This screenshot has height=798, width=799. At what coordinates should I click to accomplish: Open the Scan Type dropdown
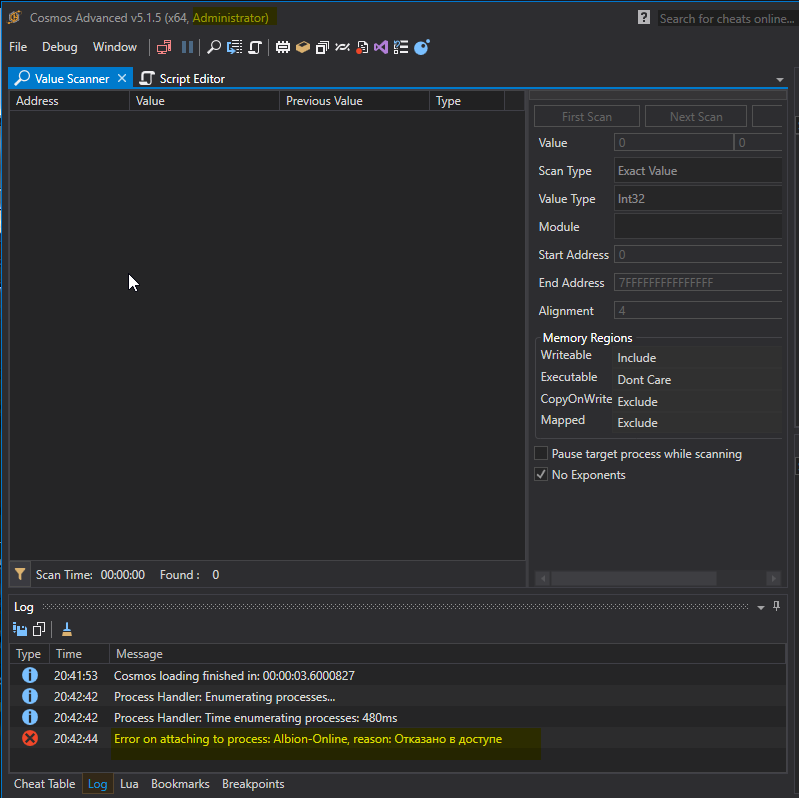pos(698,171)
